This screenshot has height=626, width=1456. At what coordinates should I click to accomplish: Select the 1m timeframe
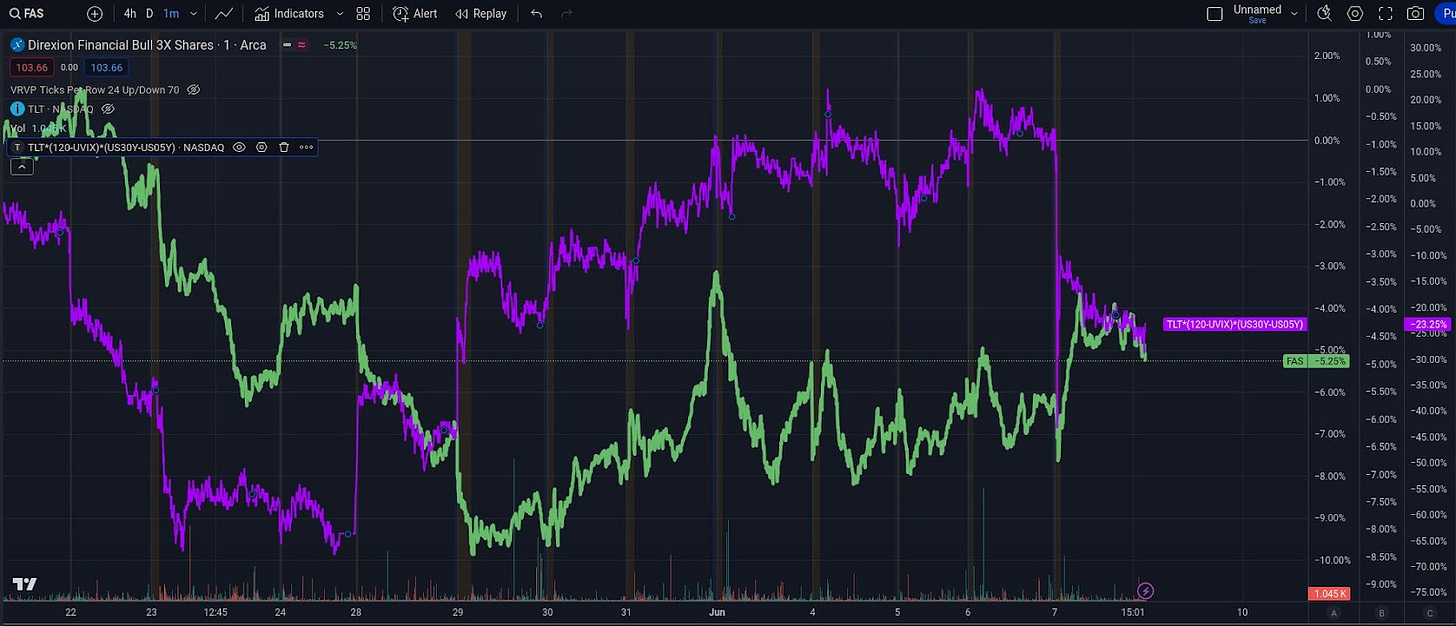pos(171,14)
